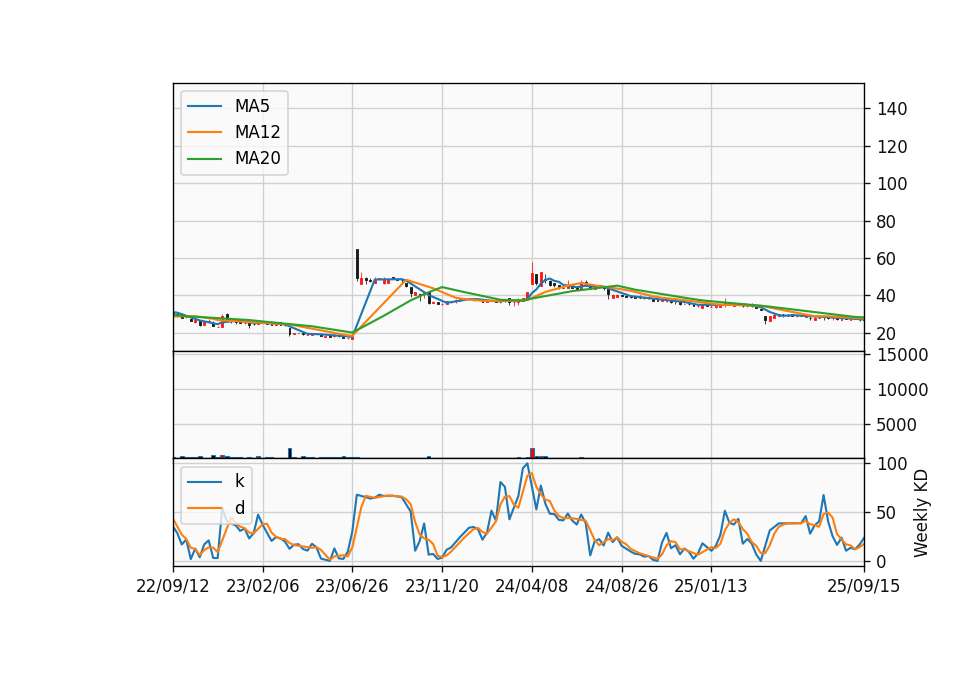This screenshot has height=690, width=960.
Task: Select the 23/11/20 date label
Action: pos(442,586)
